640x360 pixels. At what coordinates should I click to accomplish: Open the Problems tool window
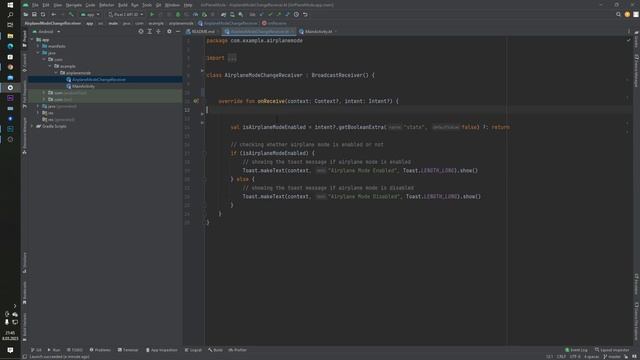100,350
